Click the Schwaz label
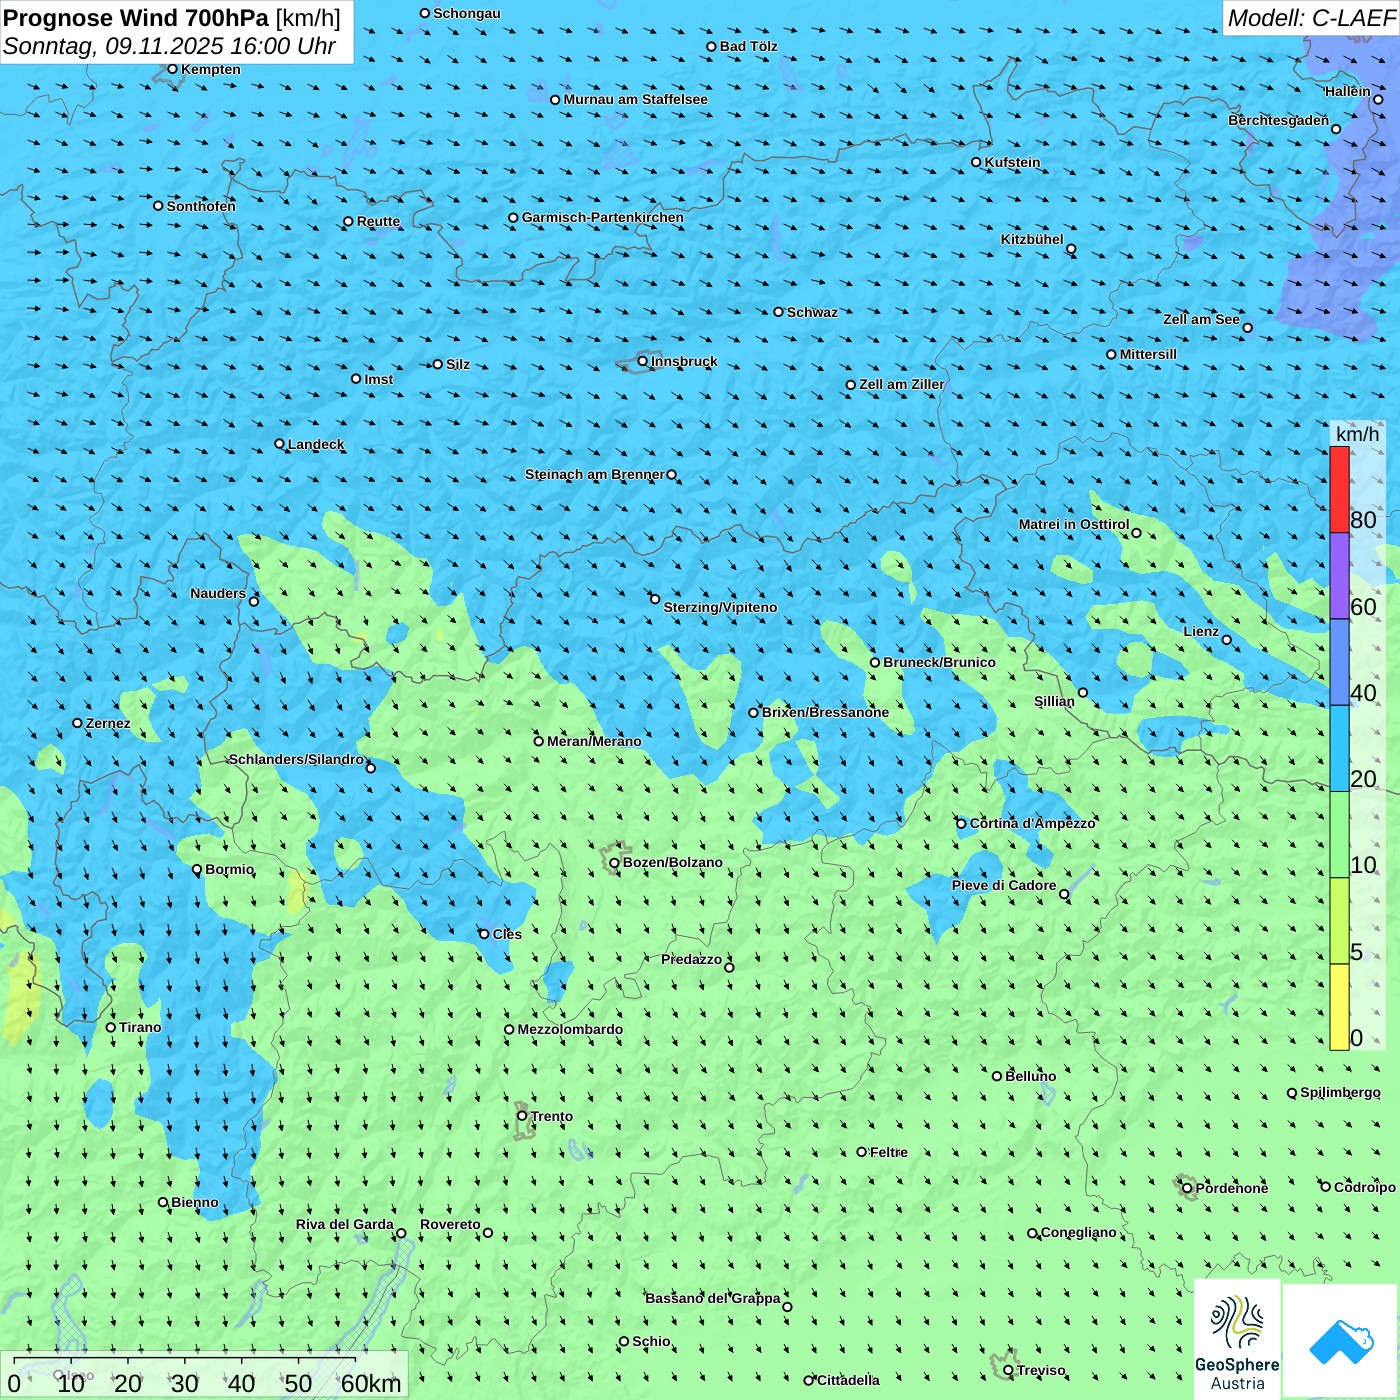Viewport: 1400px width, 1400px height. 812,312
